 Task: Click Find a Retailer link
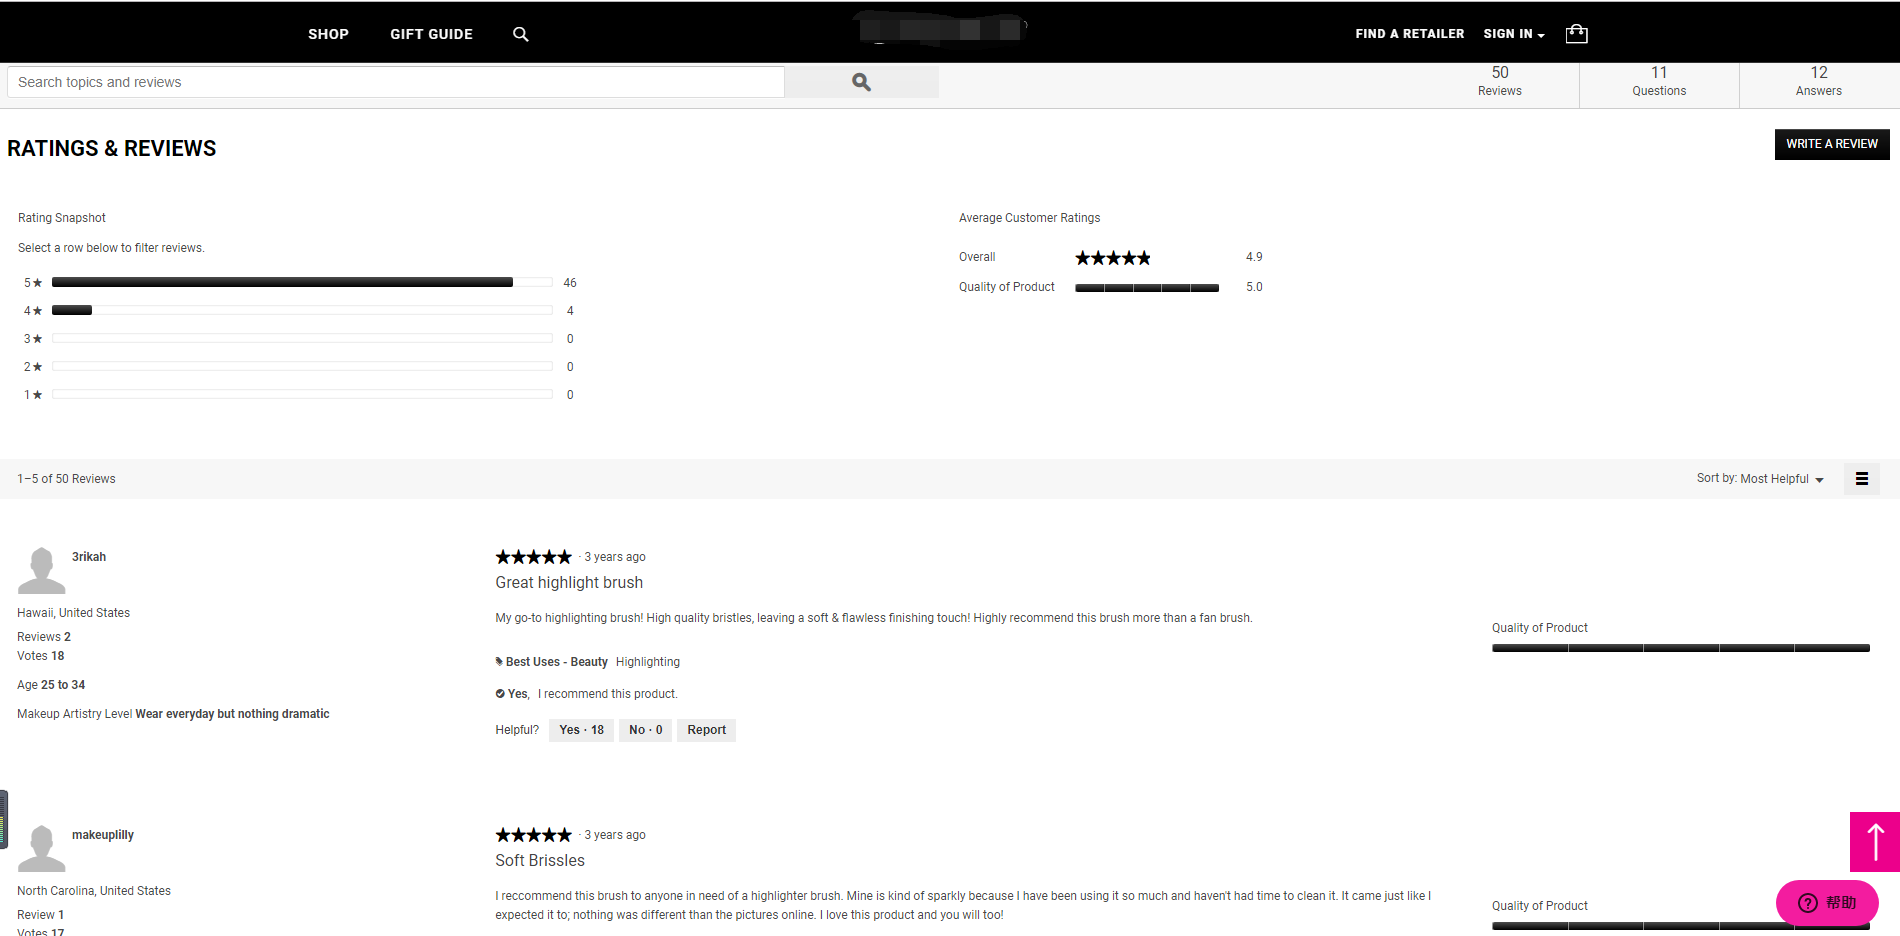(1409, 34)
